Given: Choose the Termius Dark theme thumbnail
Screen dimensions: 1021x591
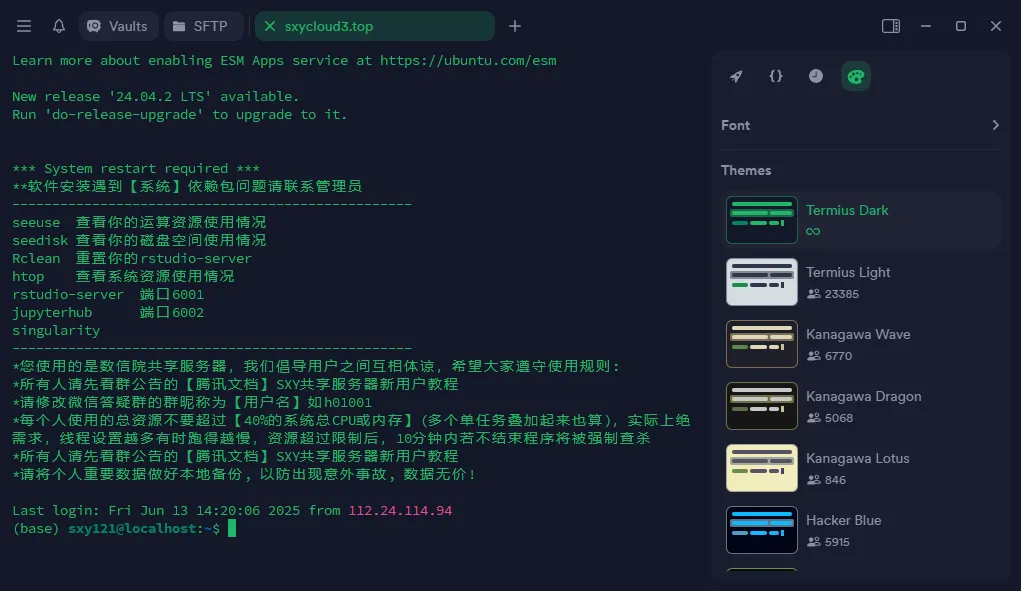Looking at the screenshot, I should (761, 220).
